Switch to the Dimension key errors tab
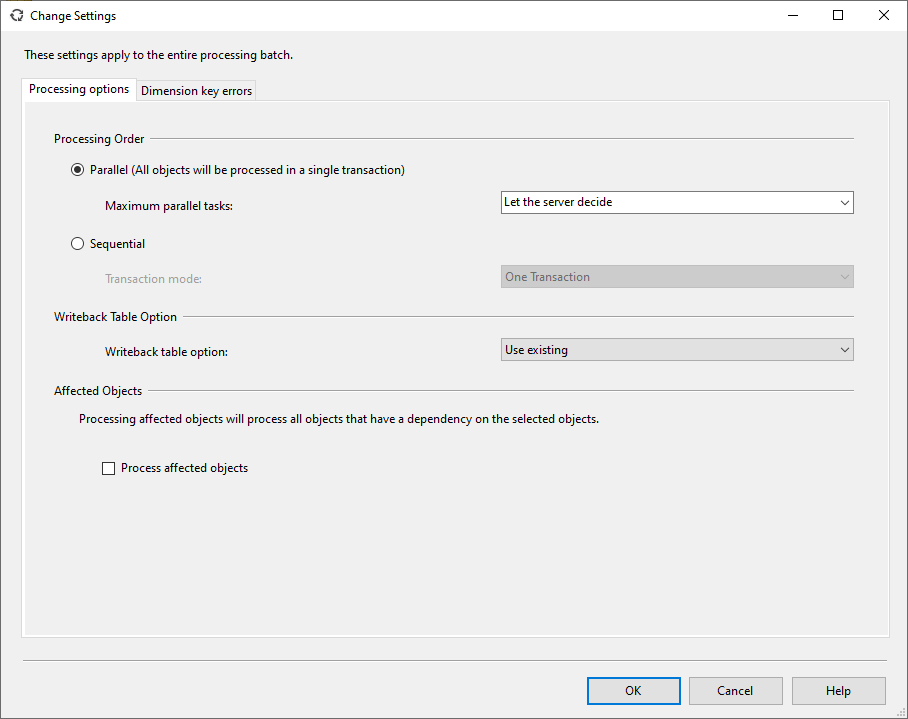Image resolution: width=908 pixels, height=719 pixels. [x=197, y=91]
